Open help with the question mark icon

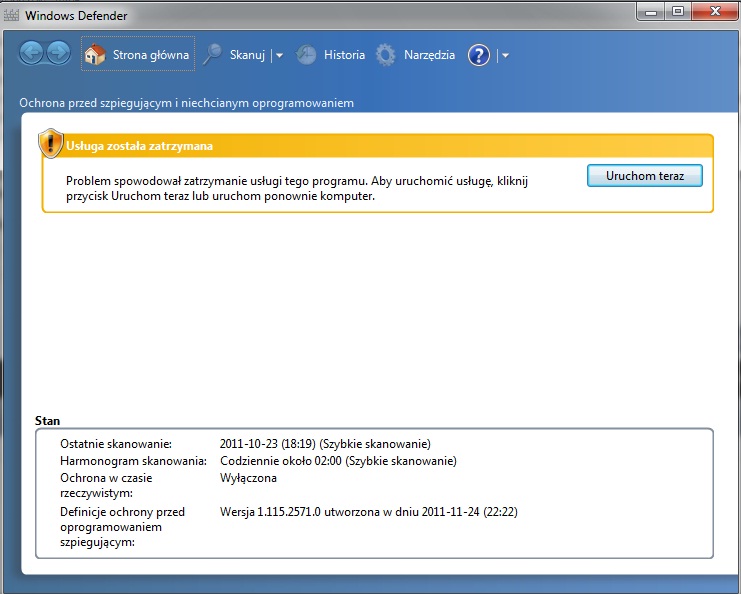pos(479,55)
